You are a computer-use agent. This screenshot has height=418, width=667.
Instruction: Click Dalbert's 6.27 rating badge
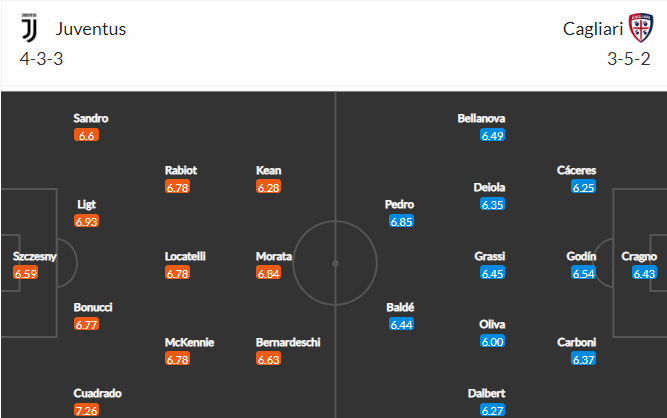pos(490,411)
